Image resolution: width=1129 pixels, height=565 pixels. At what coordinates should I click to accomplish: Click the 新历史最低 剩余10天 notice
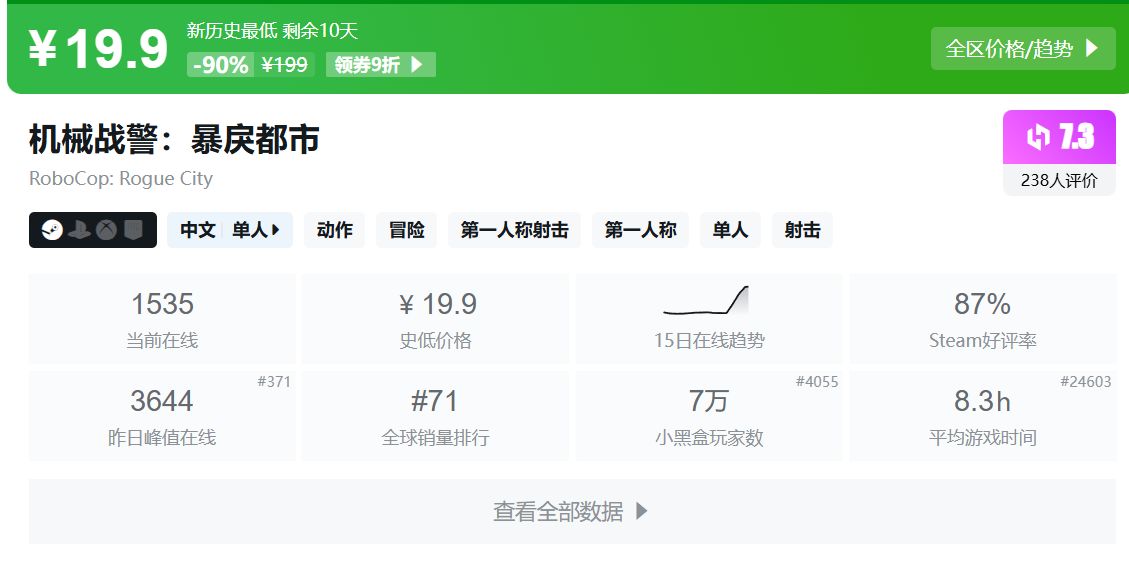pyautogui.click(x=272, y=30)
